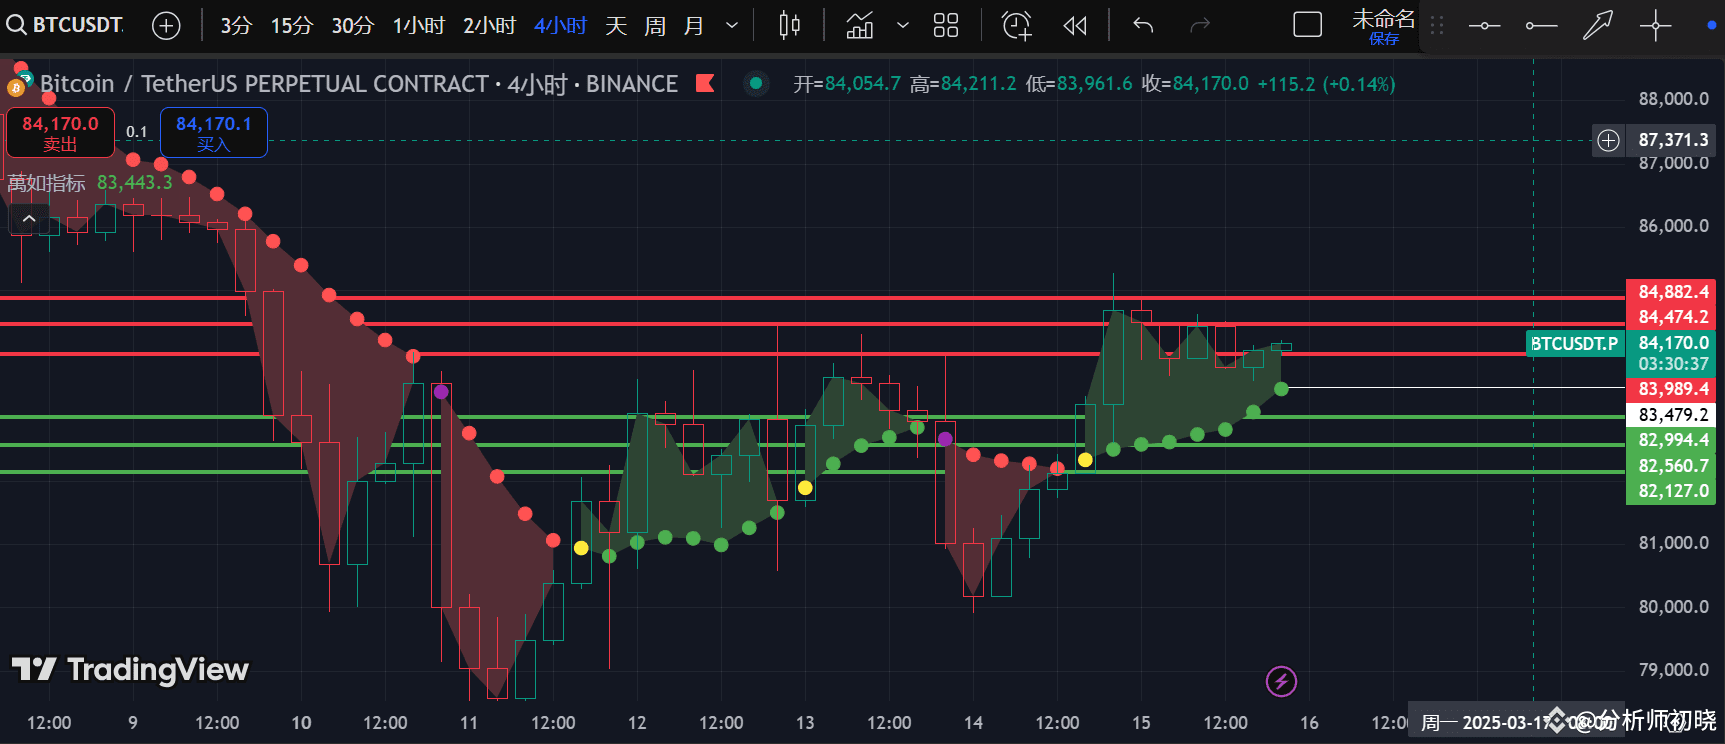1725x744 pixels.
Task: Switch to the 2小时 timeframe
Action: coord(489,26)
